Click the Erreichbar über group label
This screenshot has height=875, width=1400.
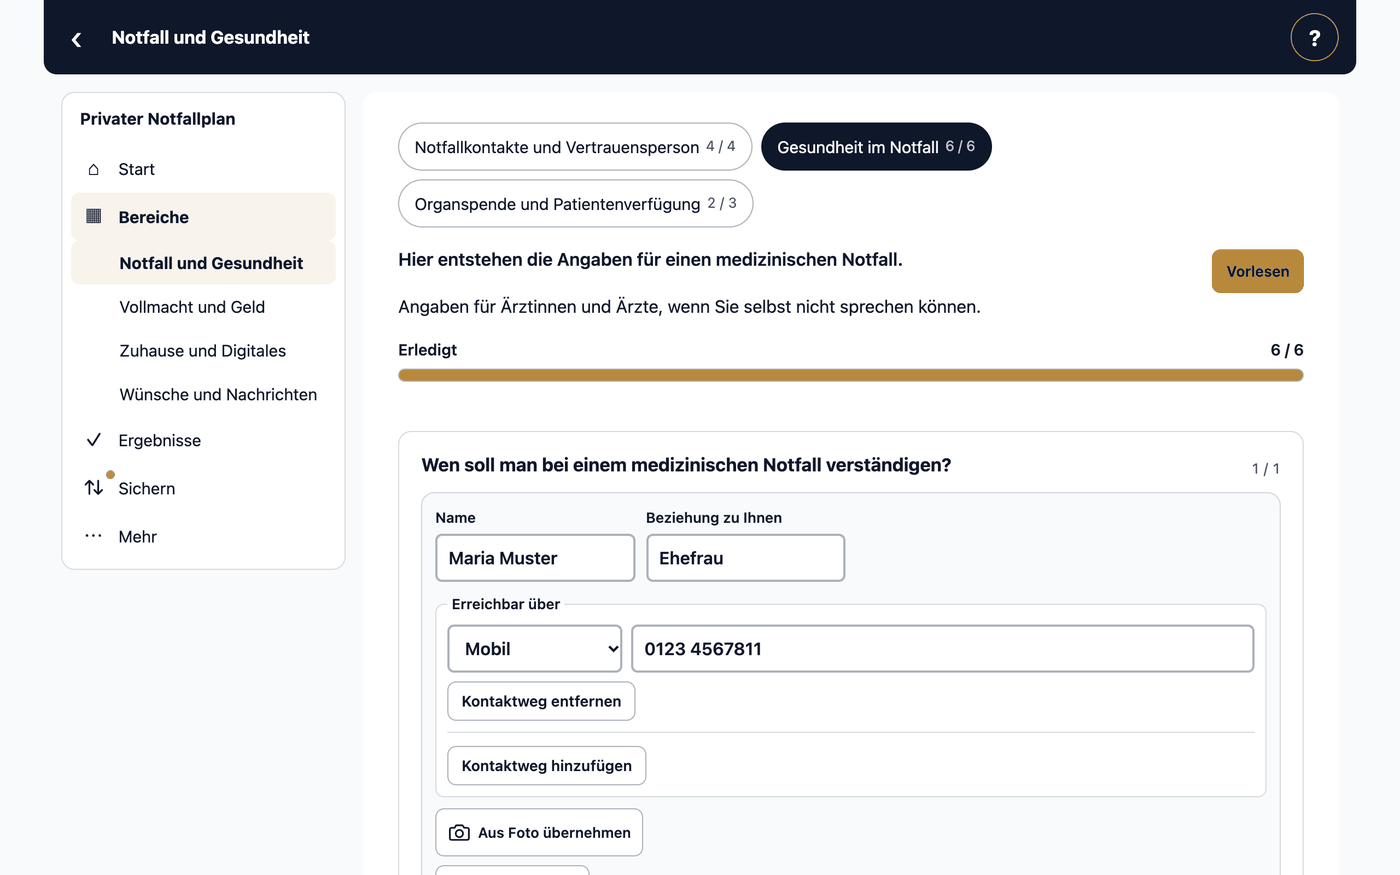click(x=506, y=604)
